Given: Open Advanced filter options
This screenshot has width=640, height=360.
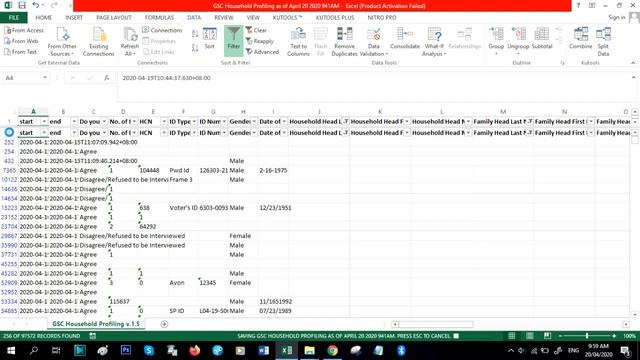Looking at the screenshot, I should 262,52.
